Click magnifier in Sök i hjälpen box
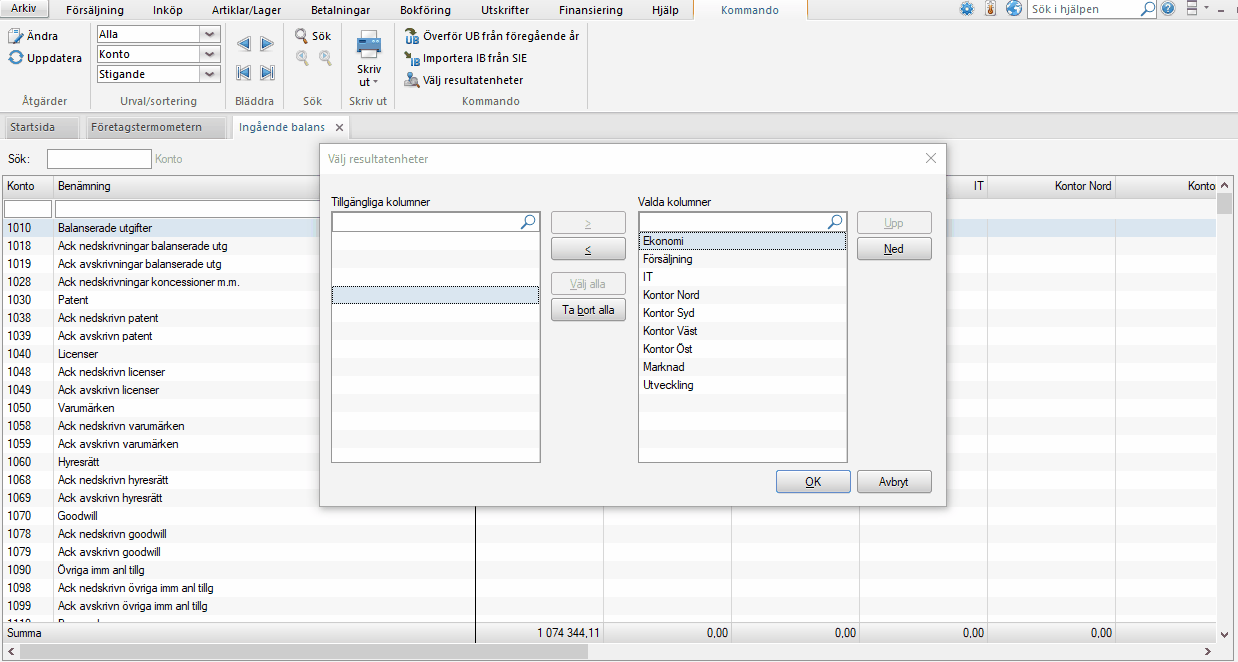The height and width of the screenshot is (662, 1238). click(x=1147, y=9)
